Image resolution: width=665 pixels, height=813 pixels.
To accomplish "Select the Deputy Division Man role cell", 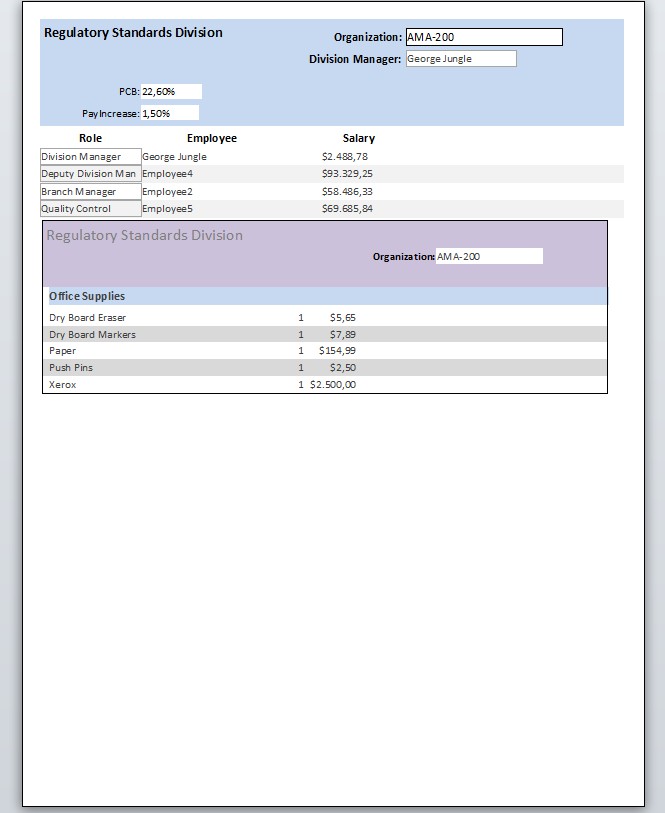I will click(91, 174).
